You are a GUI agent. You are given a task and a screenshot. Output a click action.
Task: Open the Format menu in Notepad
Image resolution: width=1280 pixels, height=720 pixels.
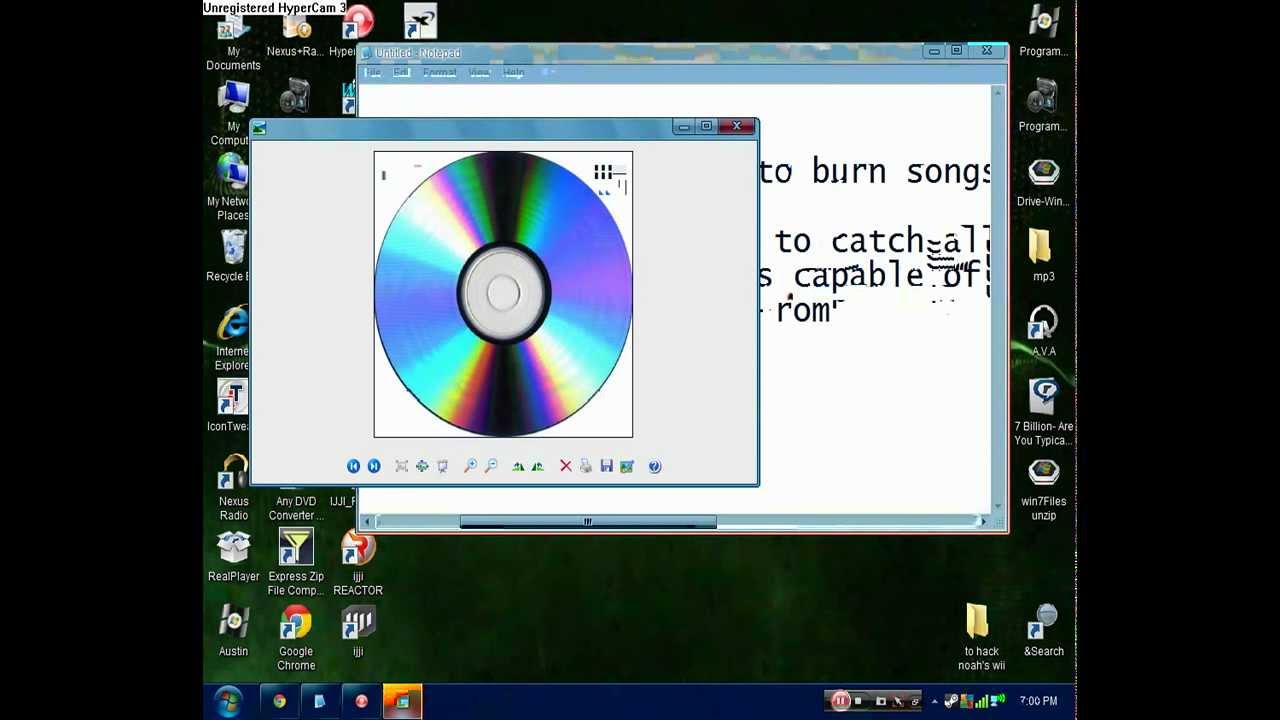coord(439,73)
